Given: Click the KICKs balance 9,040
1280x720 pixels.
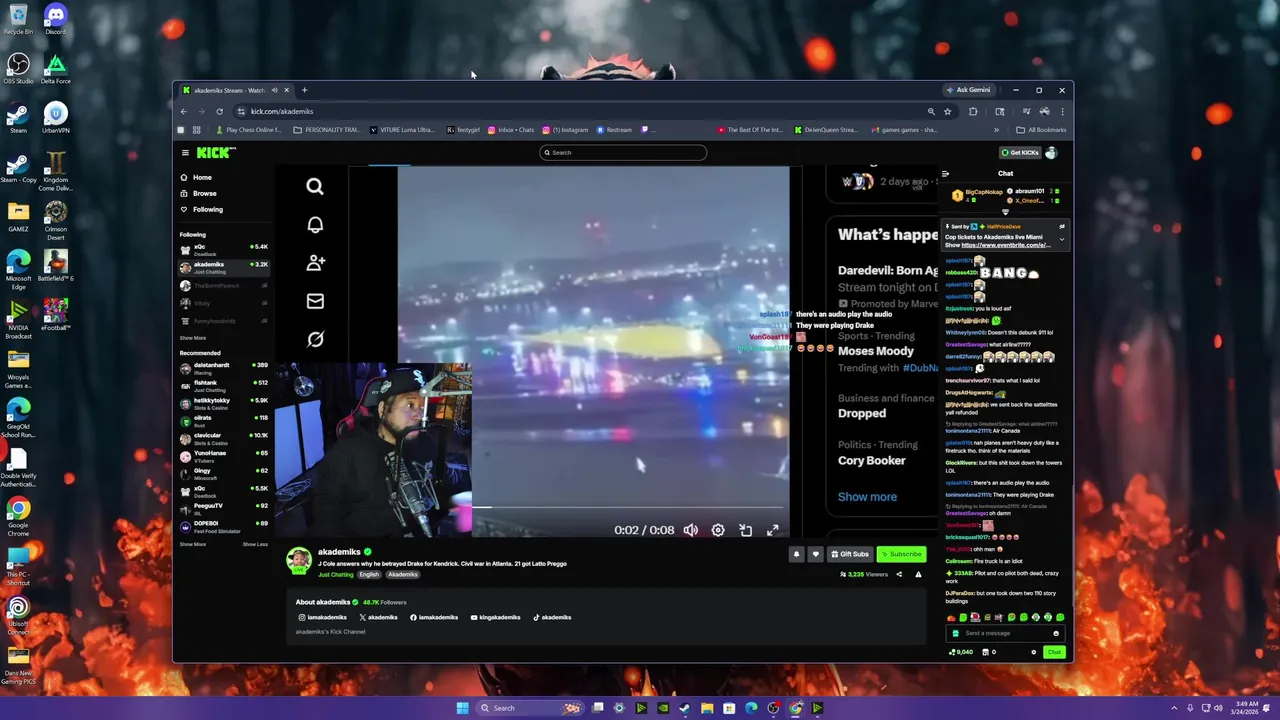Looking at the screenshot, I should (961, 652).
